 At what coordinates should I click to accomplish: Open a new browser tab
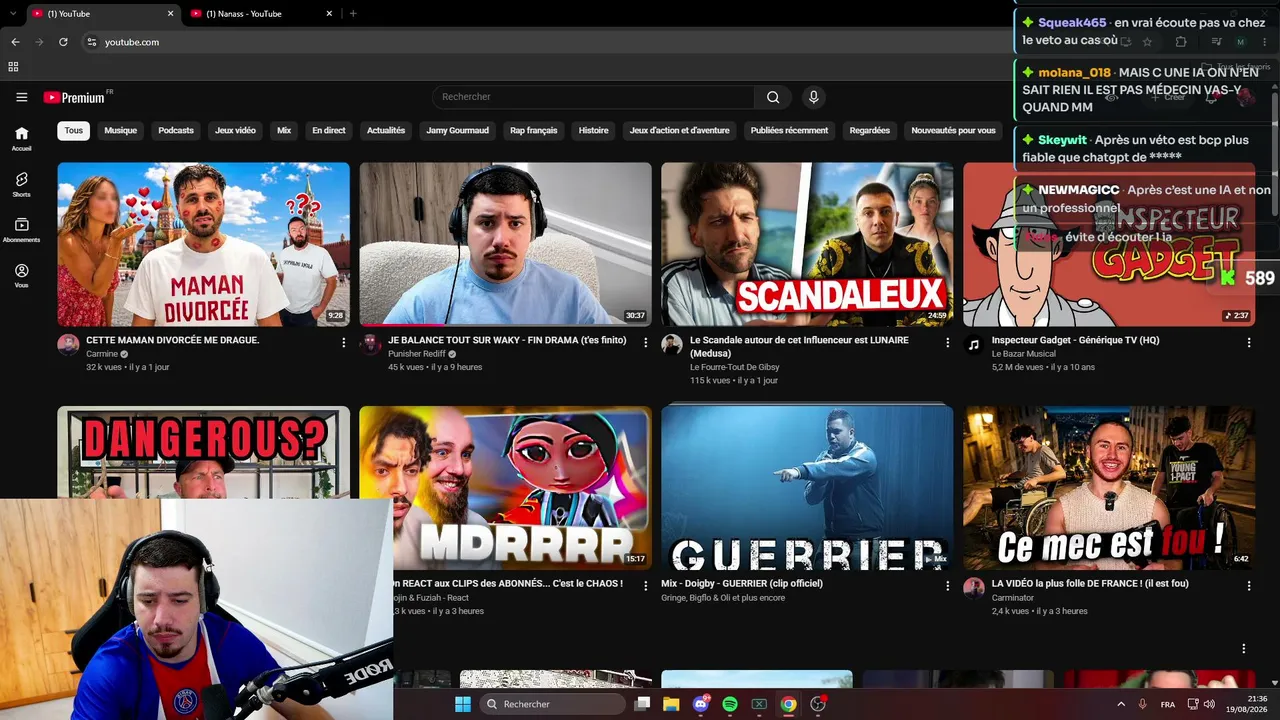tap(353, 14)
